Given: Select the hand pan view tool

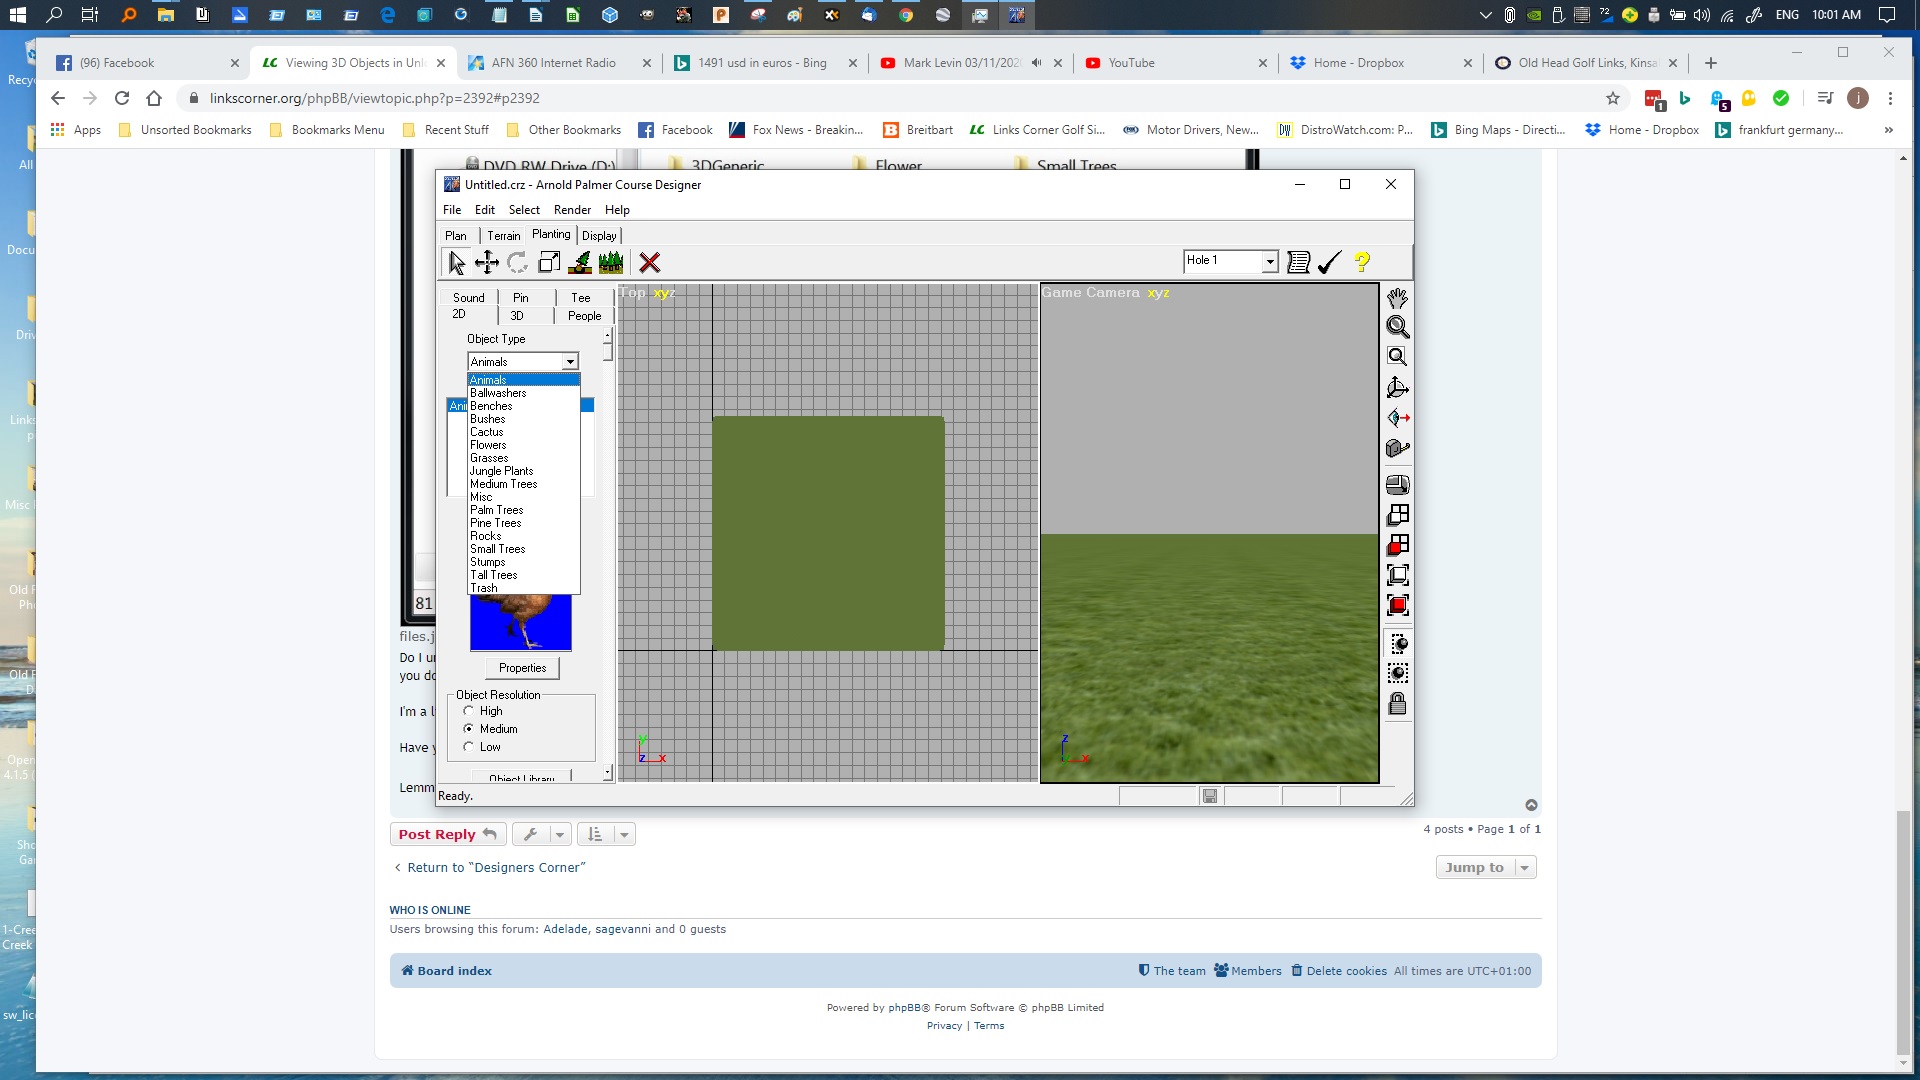Looking at the screenshot, I should click(1398, 297).
